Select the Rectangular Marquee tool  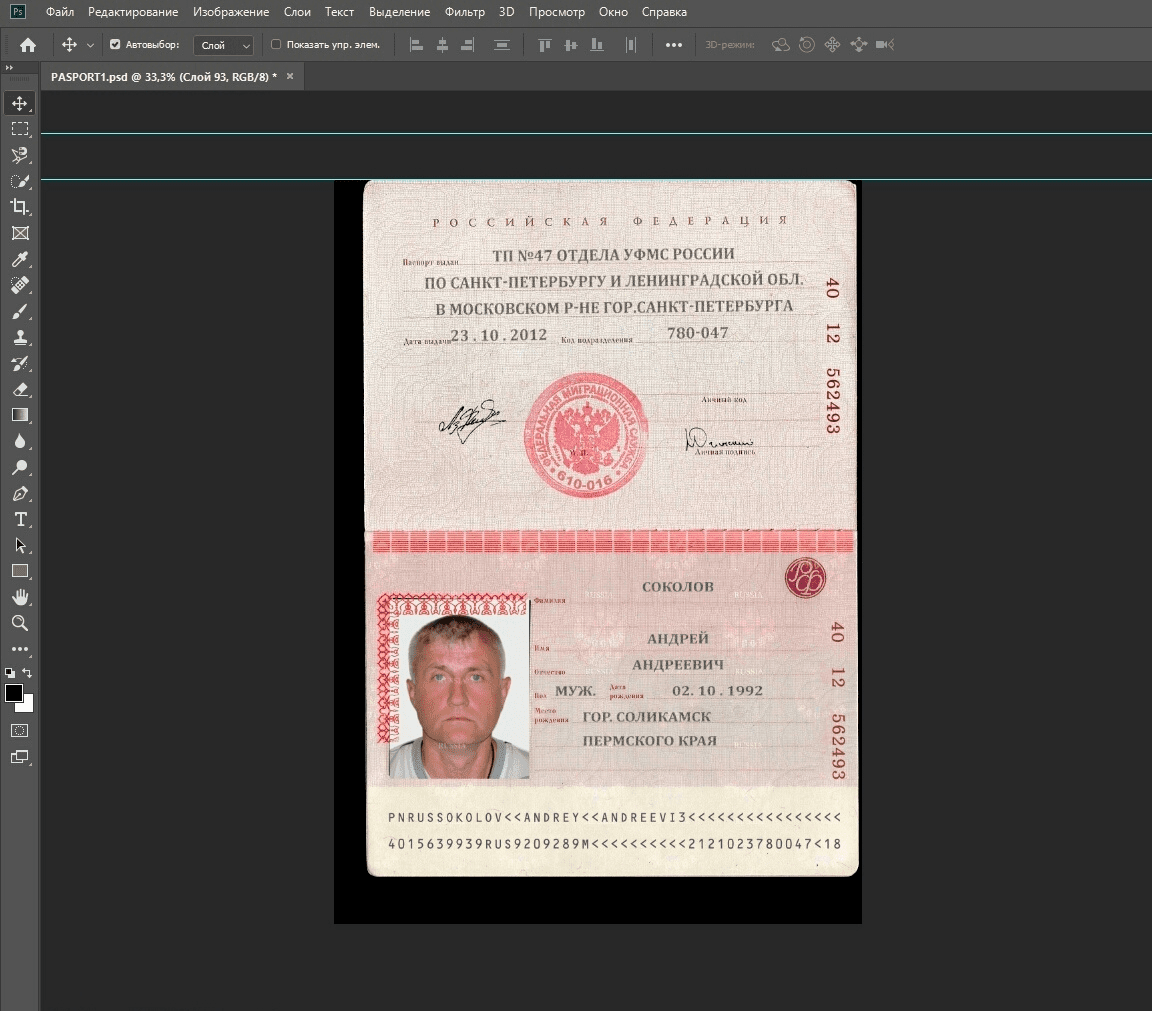point(20,129)
